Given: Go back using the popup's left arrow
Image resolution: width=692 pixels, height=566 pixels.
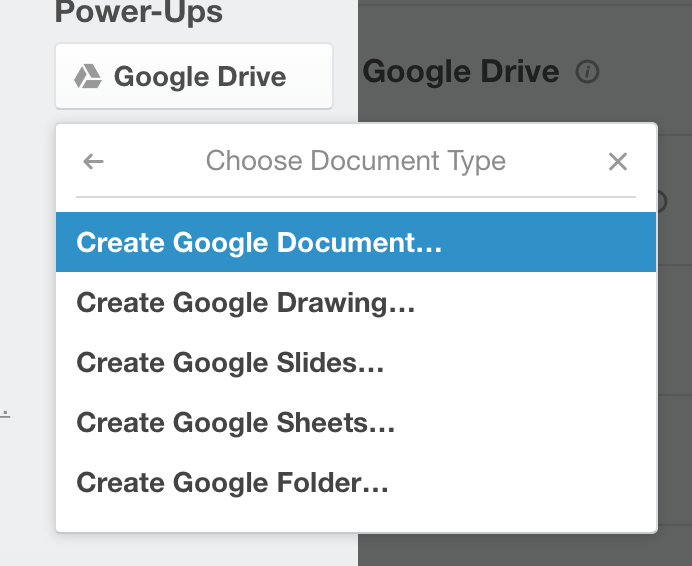Looking at the screenshot, I should click(93, 162).
